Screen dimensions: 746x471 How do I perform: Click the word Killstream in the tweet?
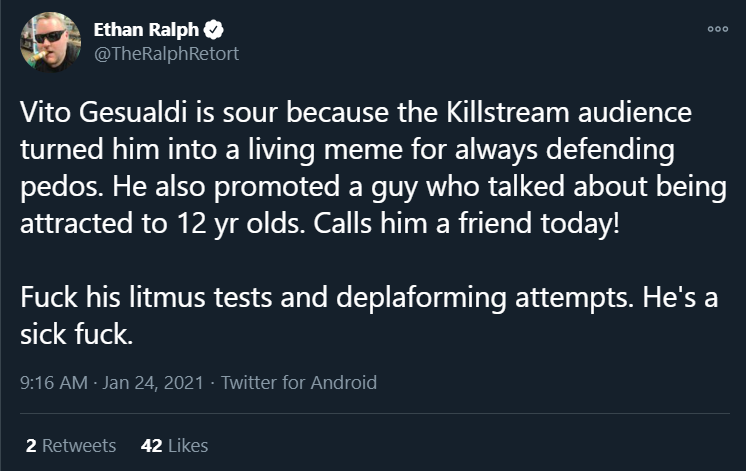pyautogui.click(x=508, y=113)
